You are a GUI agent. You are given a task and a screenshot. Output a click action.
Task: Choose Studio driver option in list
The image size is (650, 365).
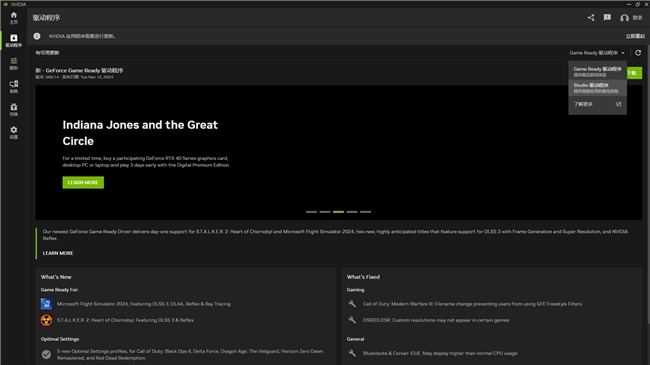(597, 88)
